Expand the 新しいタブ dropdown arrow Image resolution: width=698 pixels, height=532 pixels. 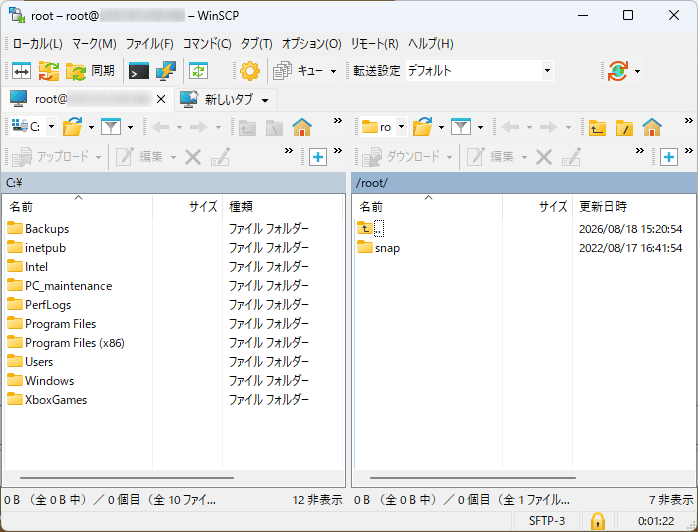tap(265, 100)
